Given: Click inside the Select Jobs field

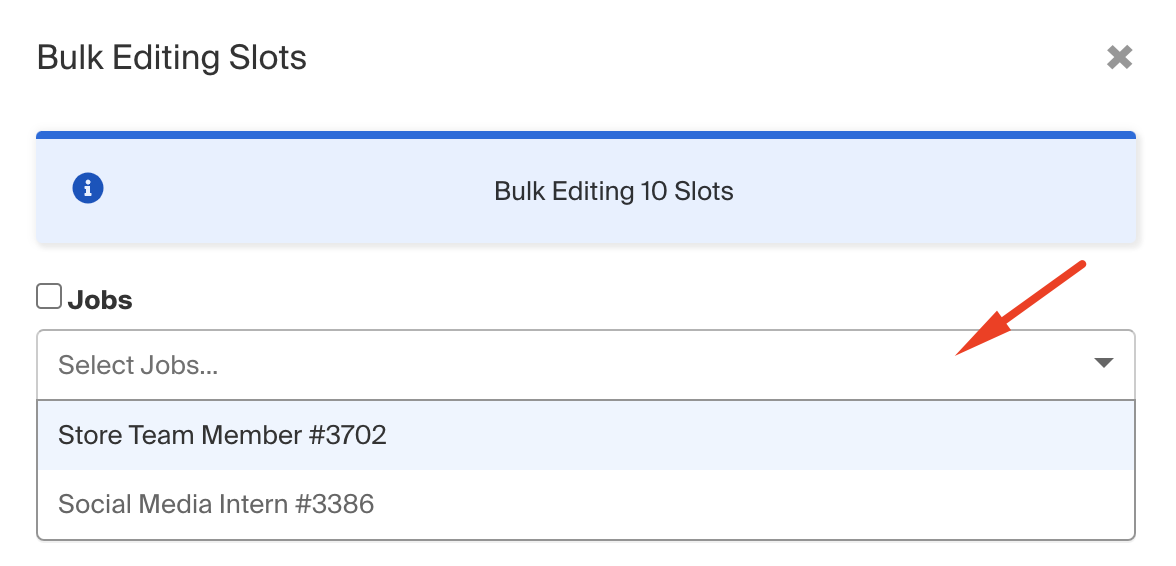Looking at the screenshot, I should click(586, 365).
